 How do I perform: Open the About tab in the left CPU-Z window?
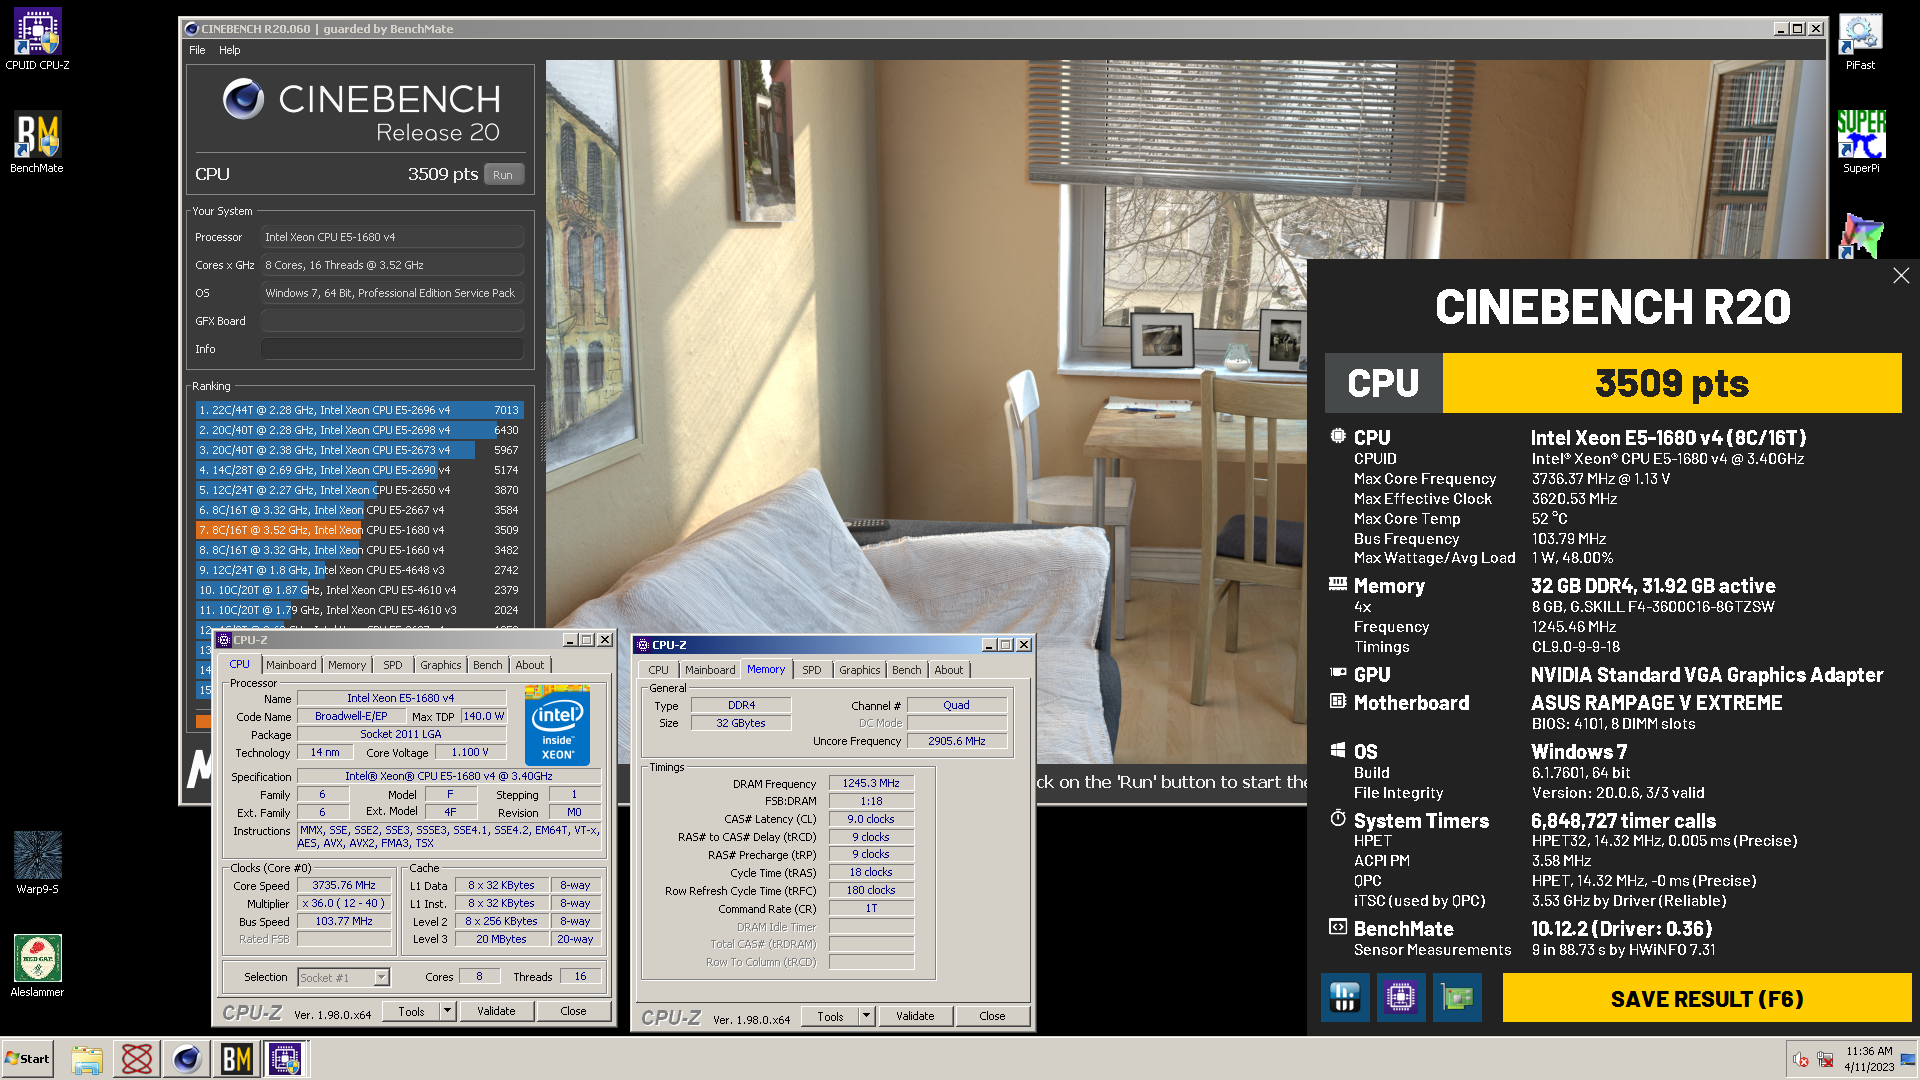tap(530, 665)
